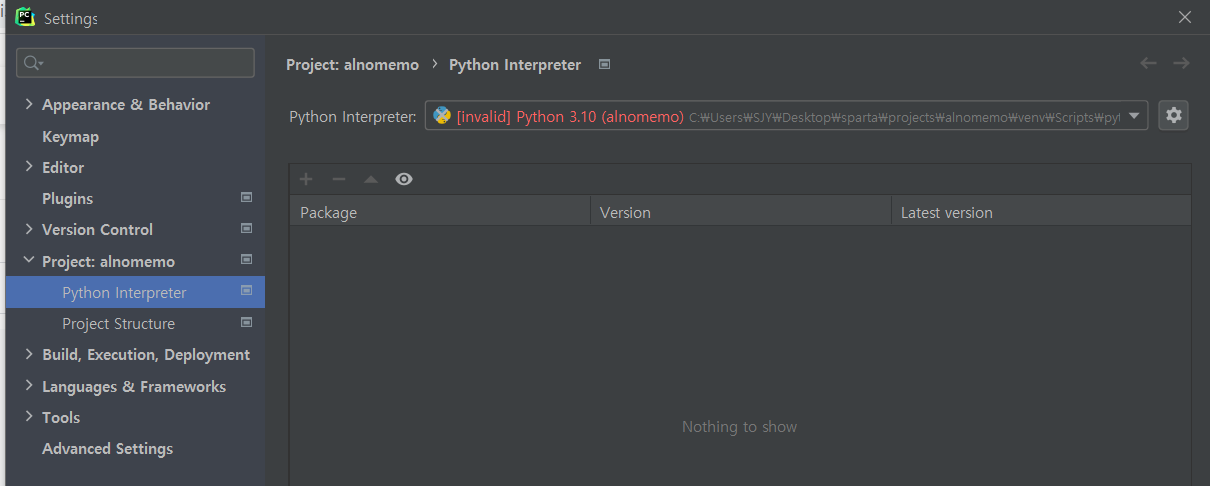Expand the Tools section

(29, 417)
